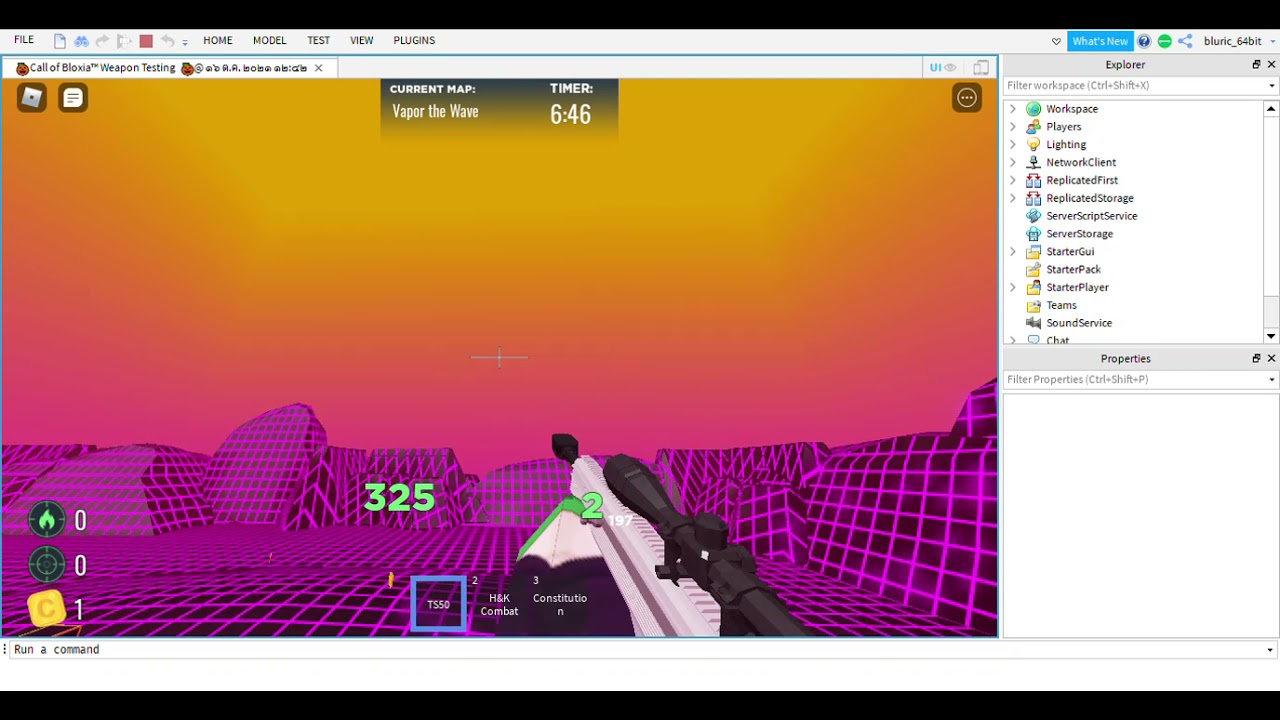This screenshot has height=720, width=1280.
Task: Switch to the MODEL ribbon tab
Action: [x=270, y=41]
